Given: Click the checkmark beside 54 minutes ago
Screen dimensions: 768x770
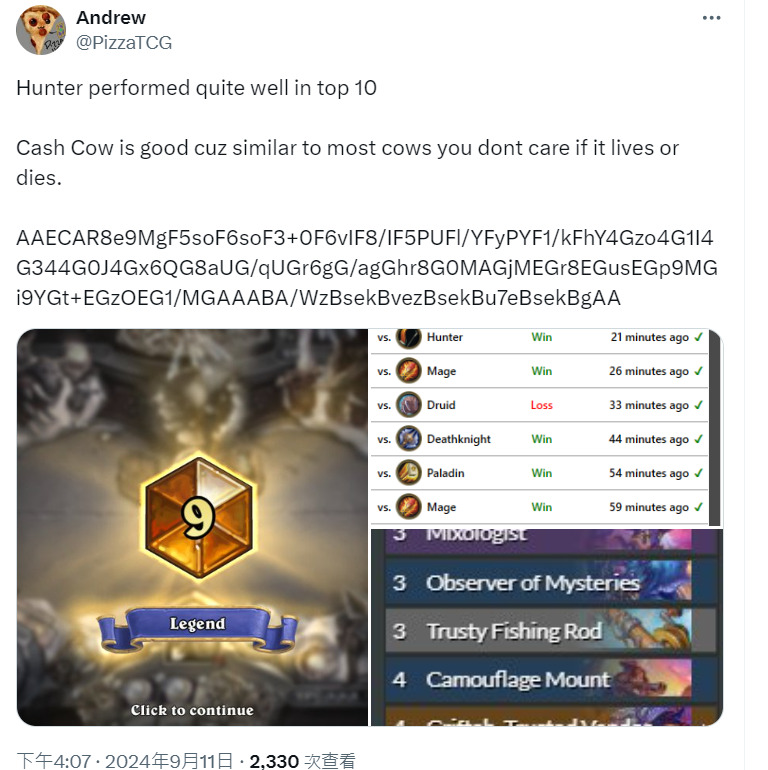Looking at the screenshot, I should (699, 473).
